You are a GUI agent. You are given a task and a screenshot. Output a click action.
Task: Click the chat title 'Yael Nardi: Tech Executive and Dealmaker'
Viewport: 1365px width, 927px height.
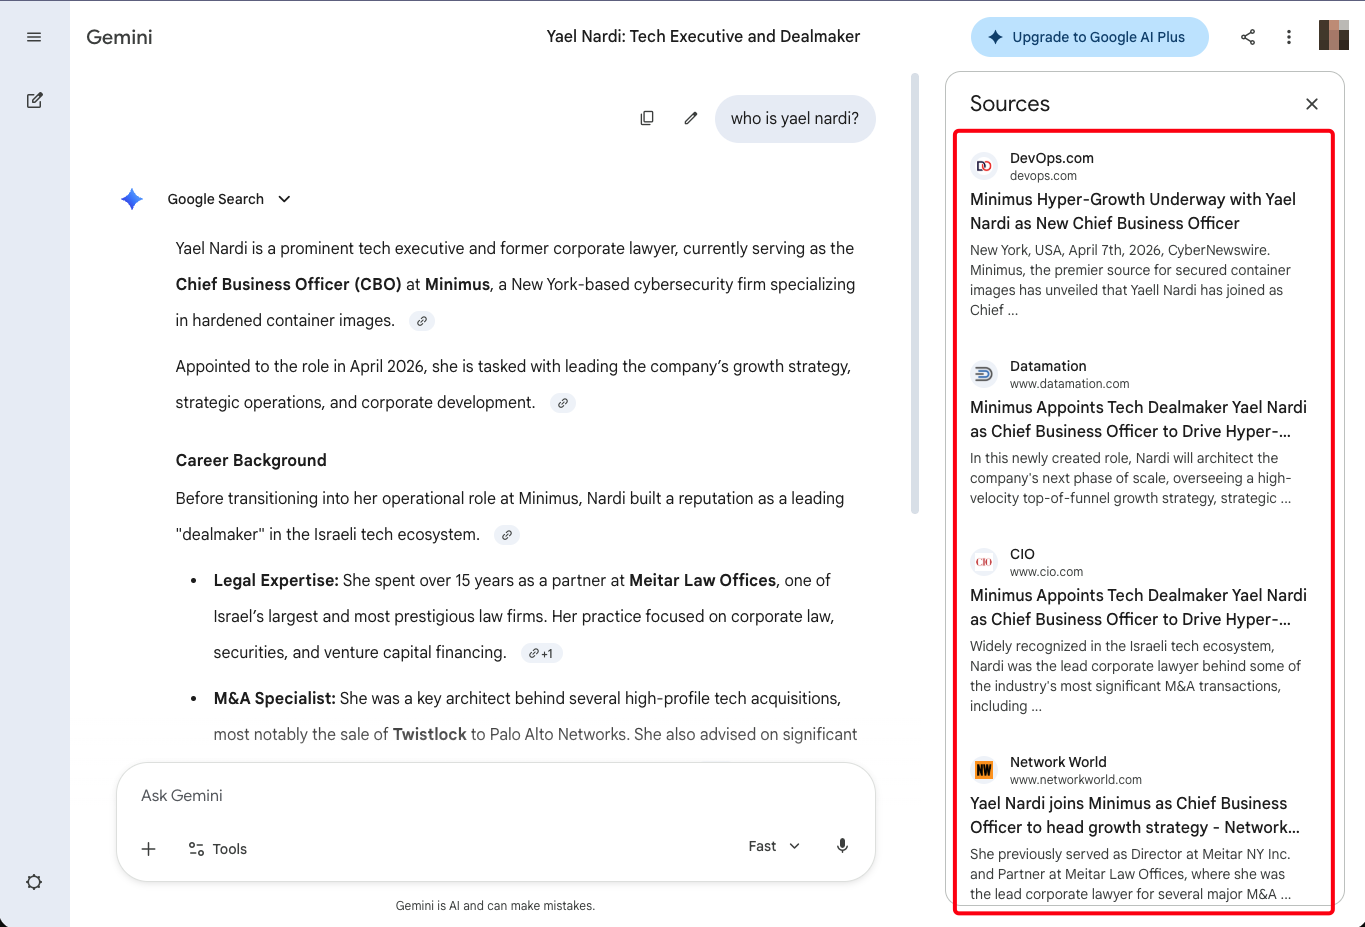pyautogui.click(x=703, y=36)
